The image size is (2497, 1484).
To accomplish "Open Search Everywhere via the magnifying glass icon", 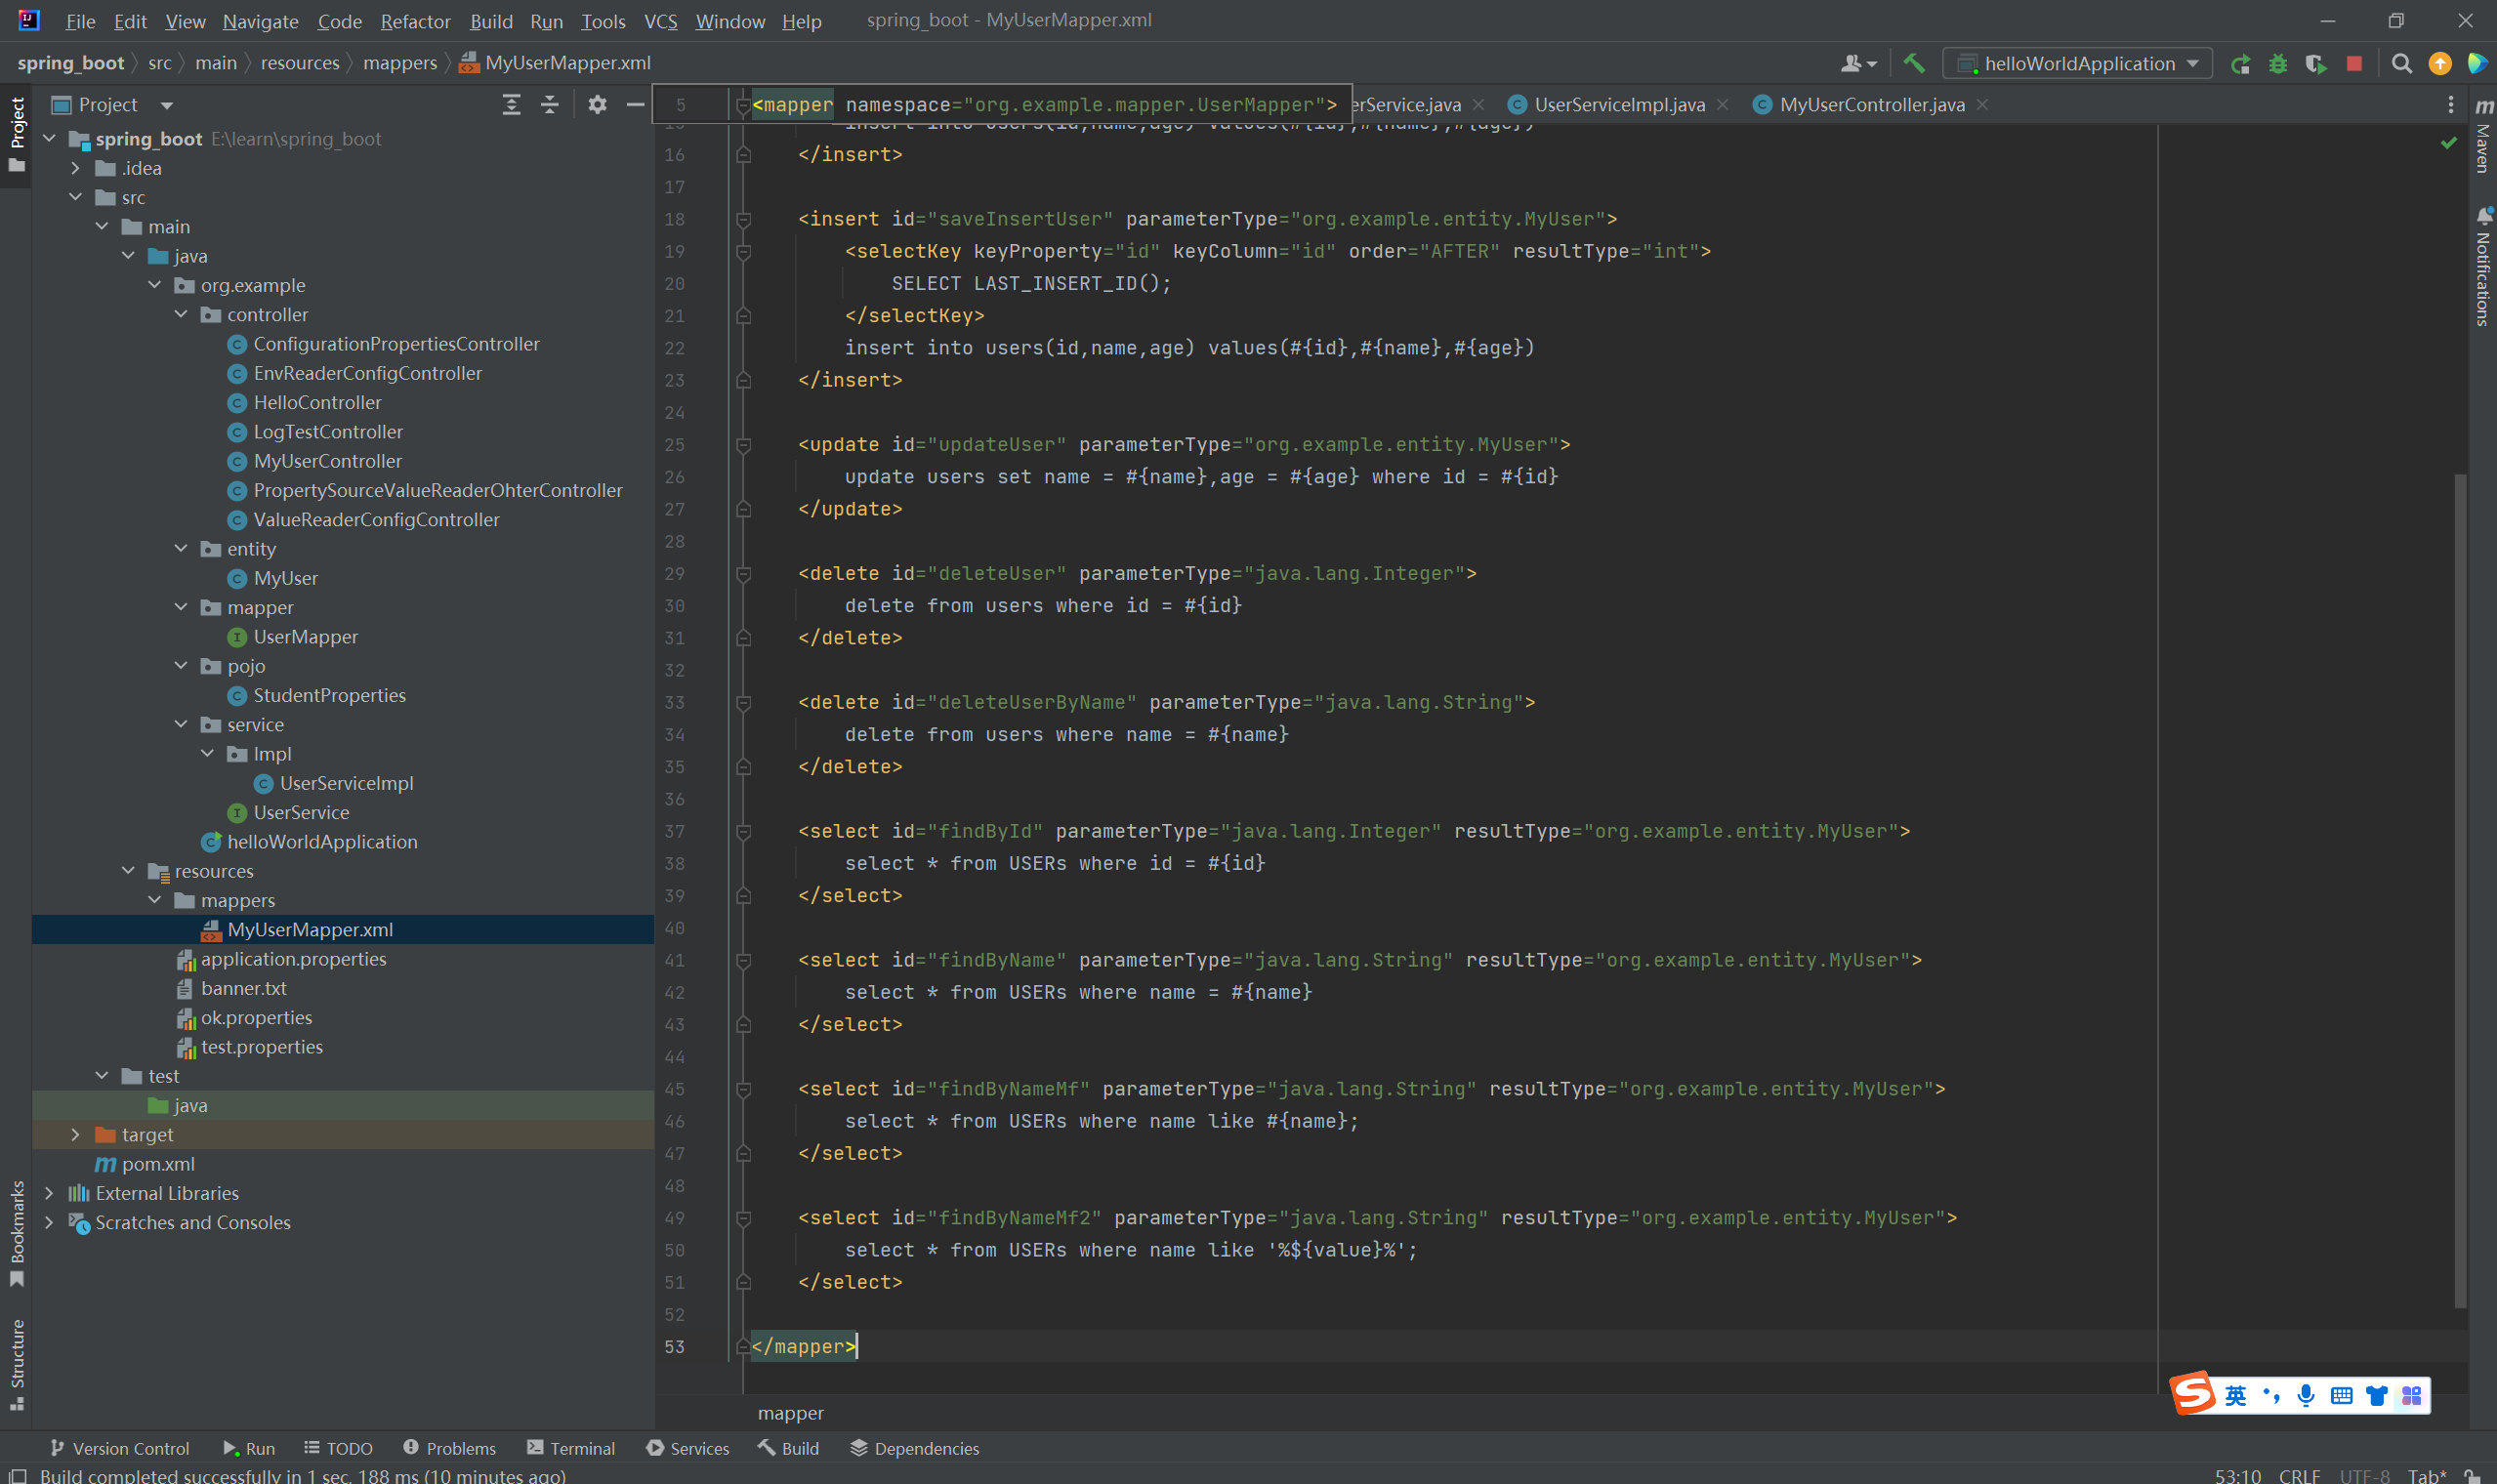I will pos(2401,64).
